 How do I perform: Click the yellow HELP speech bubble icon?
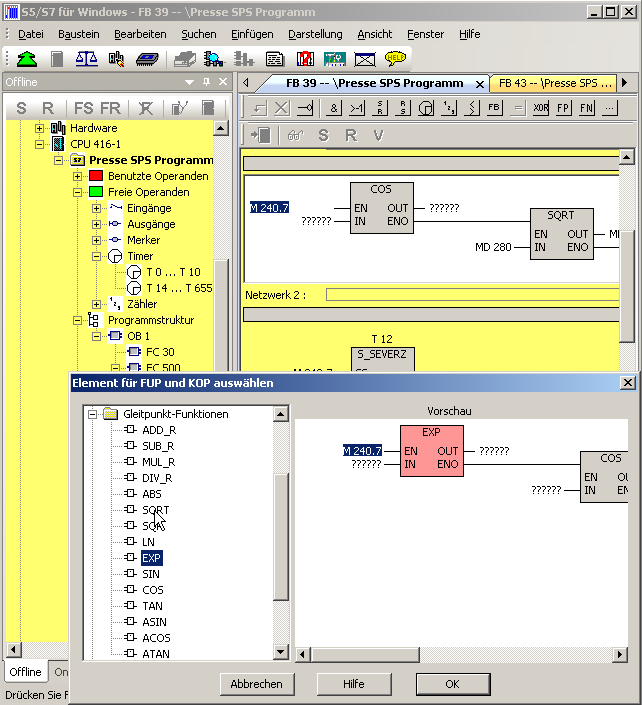click(x=395, y=59)
